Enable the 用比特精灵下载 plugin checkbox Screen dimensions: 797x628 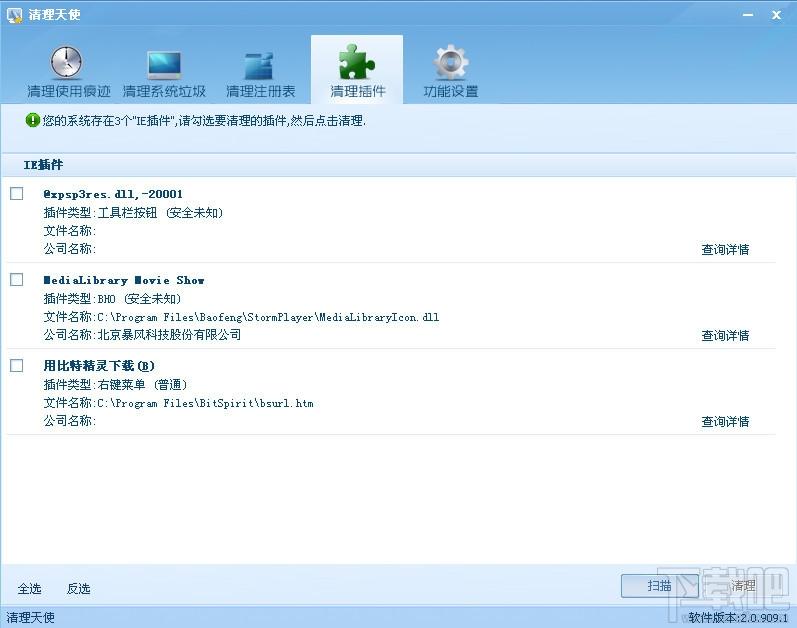pyautogui.click(x=17, y=365)
